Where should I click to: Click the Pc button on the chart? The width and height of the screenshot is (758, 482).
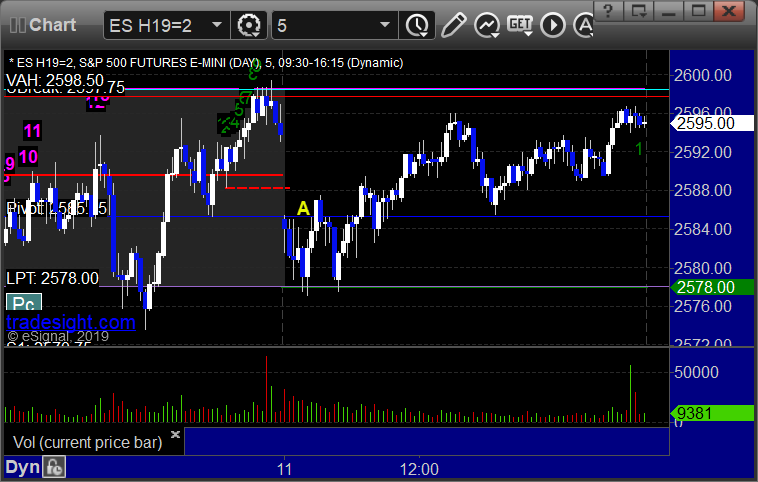coord(24,303)
